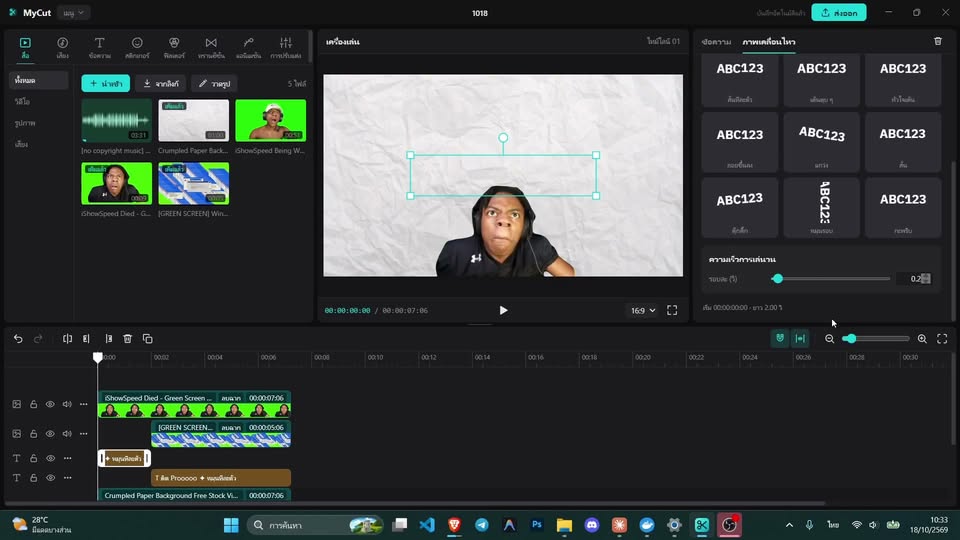Open Windows Start menu
Image resolution: width=960 pixels, height=540 pixels.
click(x=231, y=525)
